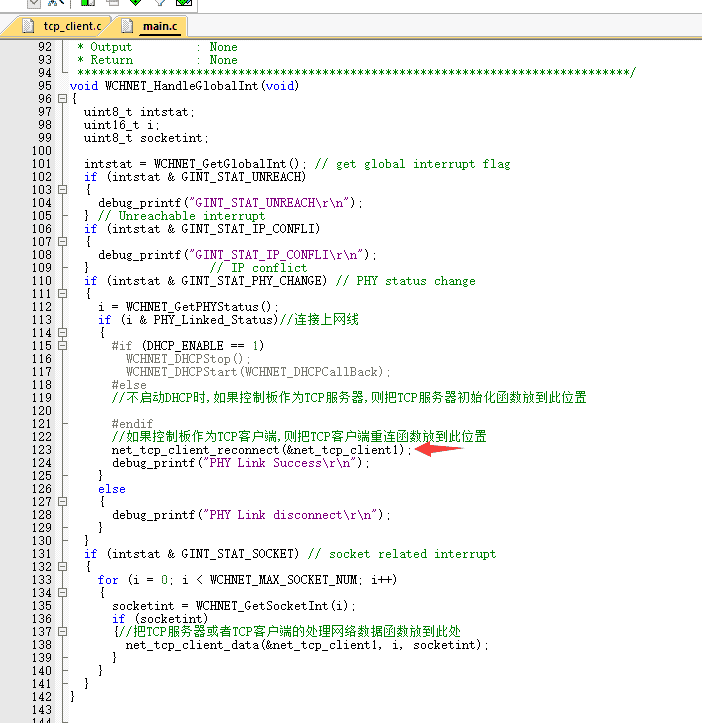Collapse the for-loop fold at line 134
This screenshot has height=723, width=702.
point(63,593)
